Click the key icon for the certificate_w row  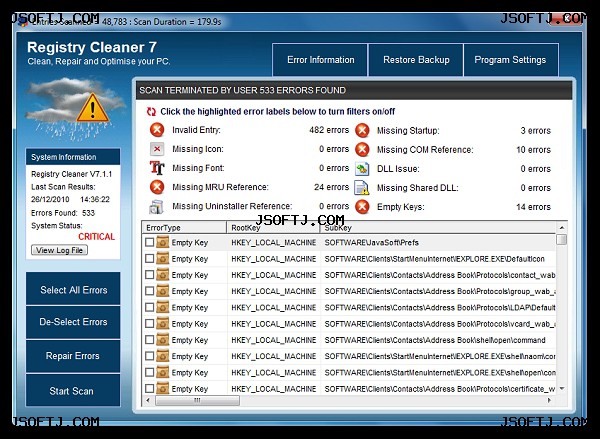(x=163, y=388)
